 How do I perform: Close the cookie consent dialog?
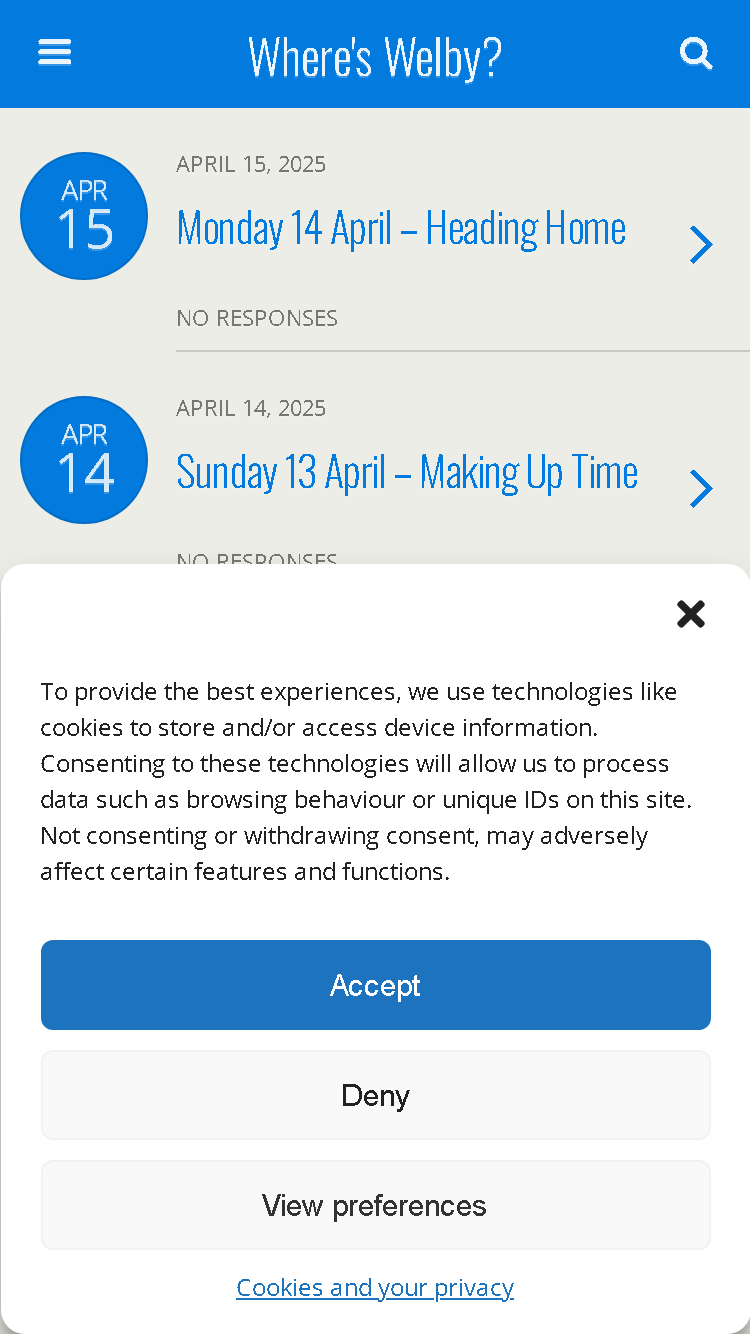691,613
